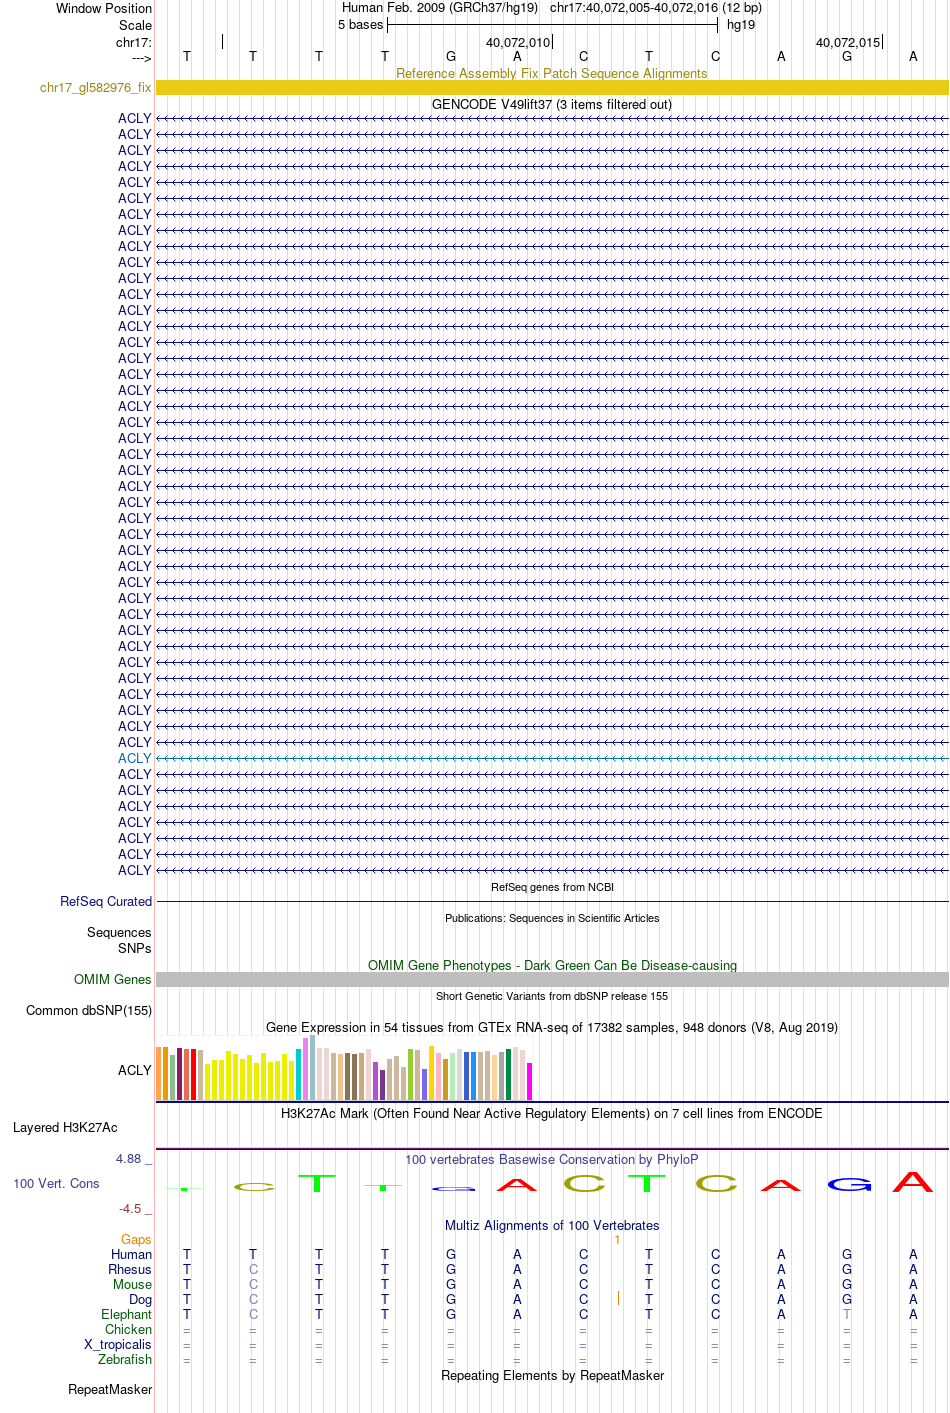Image resolution: width=950 pixels, height=1413 pixels.
Task: Click the 40,072,015 ruler position
Action: coord(848,42)
